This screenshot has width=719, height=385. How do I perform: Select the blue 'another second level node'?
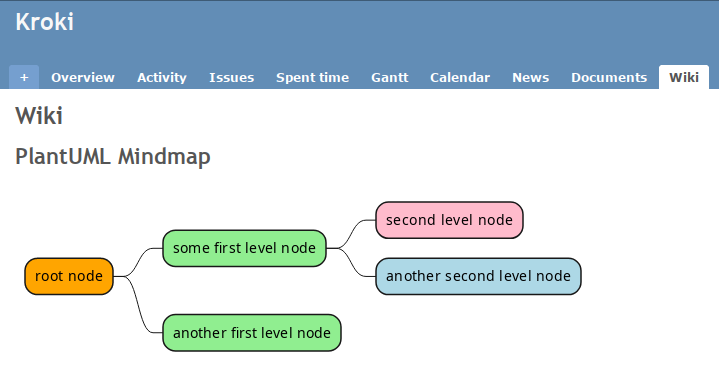478,276
